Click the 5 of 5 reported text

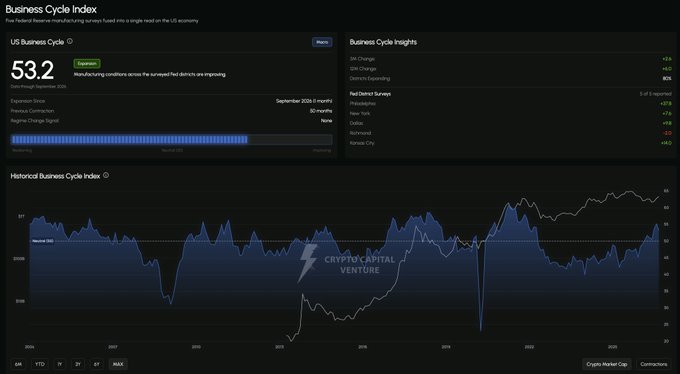[655, 94]
